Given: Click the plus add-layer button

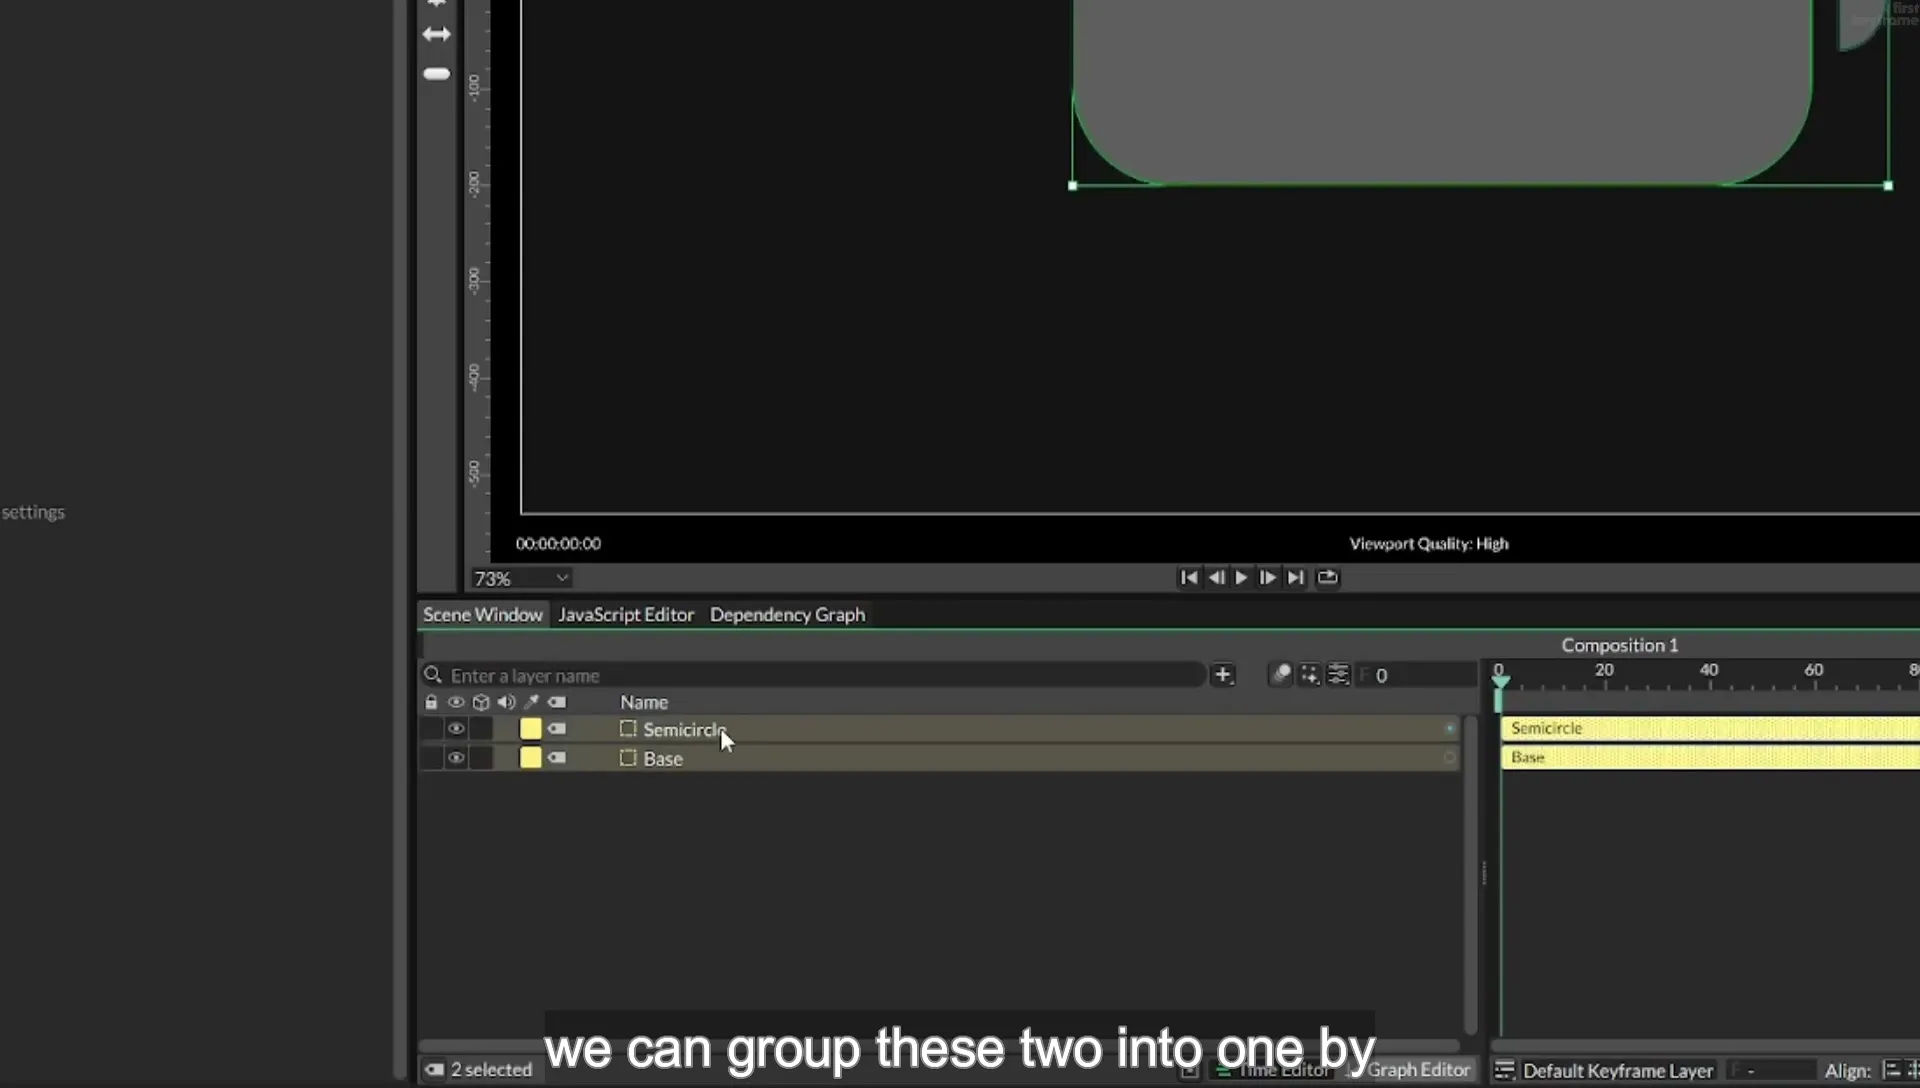Looking at the screenshot, I should 1223,675.
